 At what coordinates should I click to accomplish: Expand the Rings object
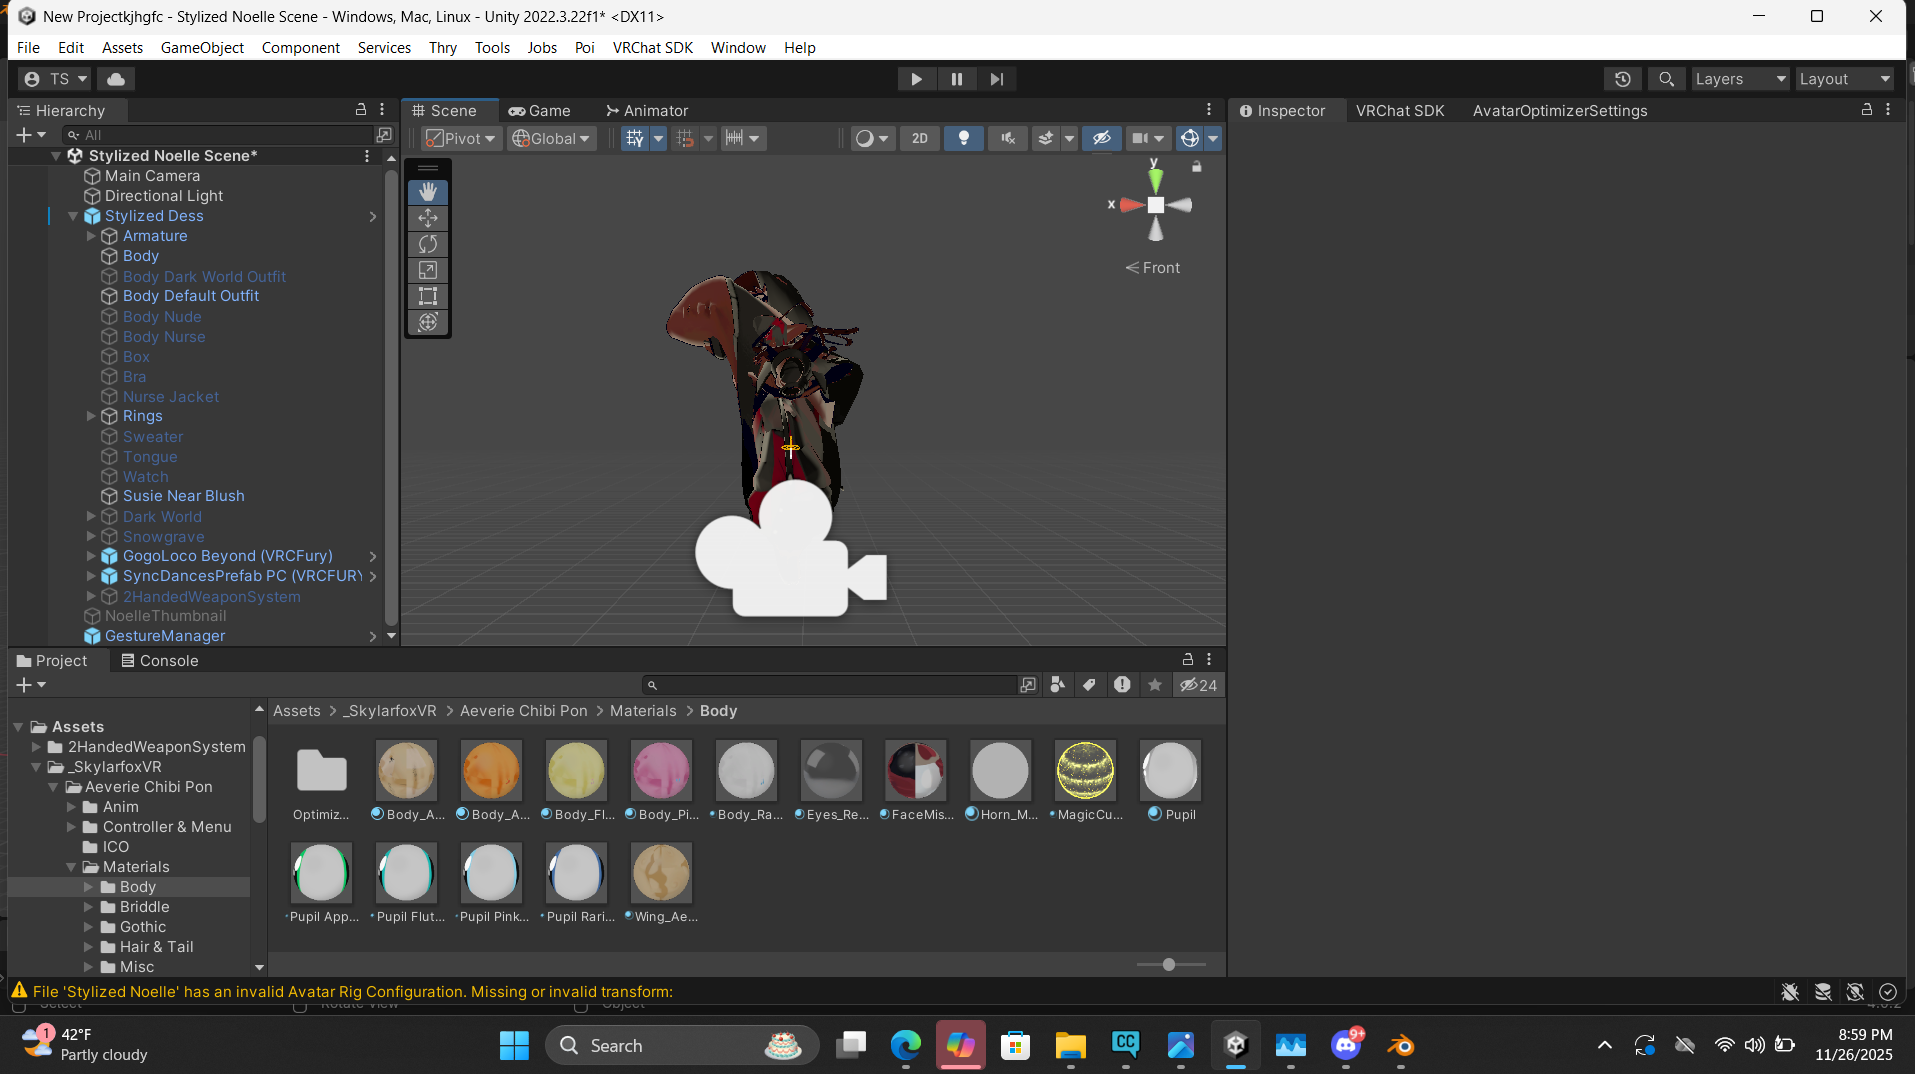click(x=91, y=416)
